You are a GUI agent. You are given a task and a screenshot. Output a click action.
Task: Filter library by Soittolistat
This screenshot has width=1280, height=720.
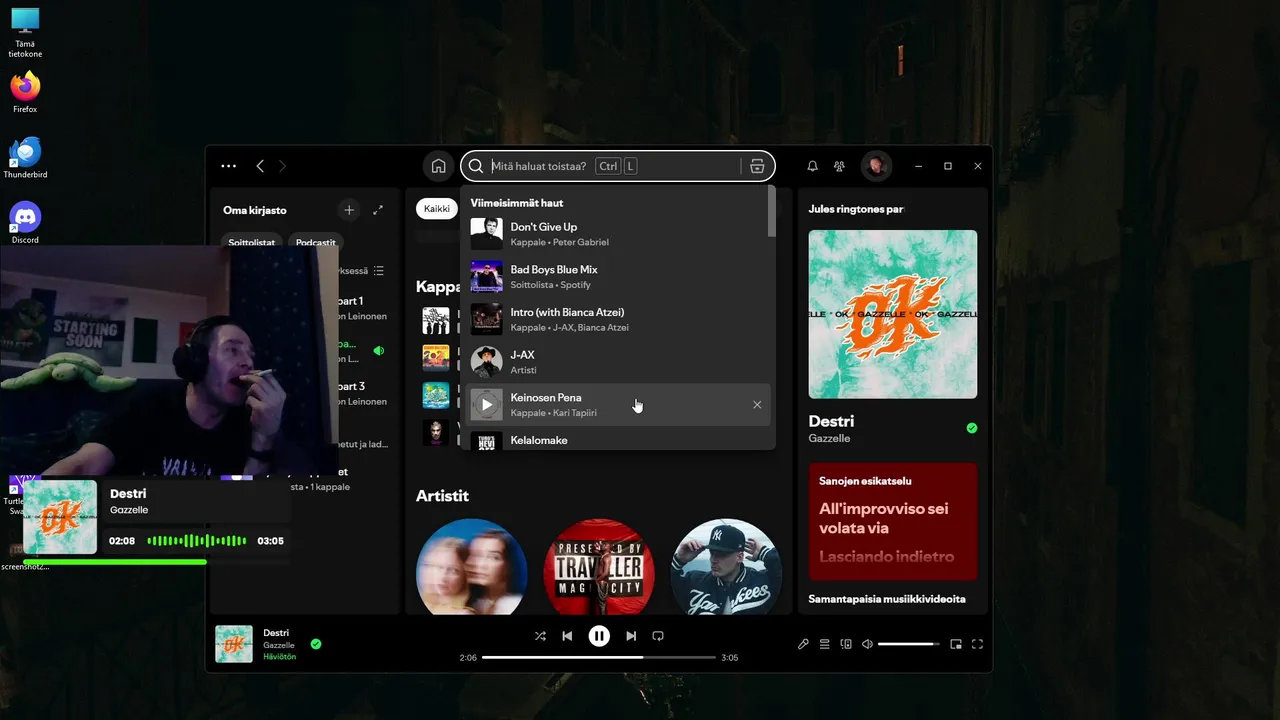251,241
